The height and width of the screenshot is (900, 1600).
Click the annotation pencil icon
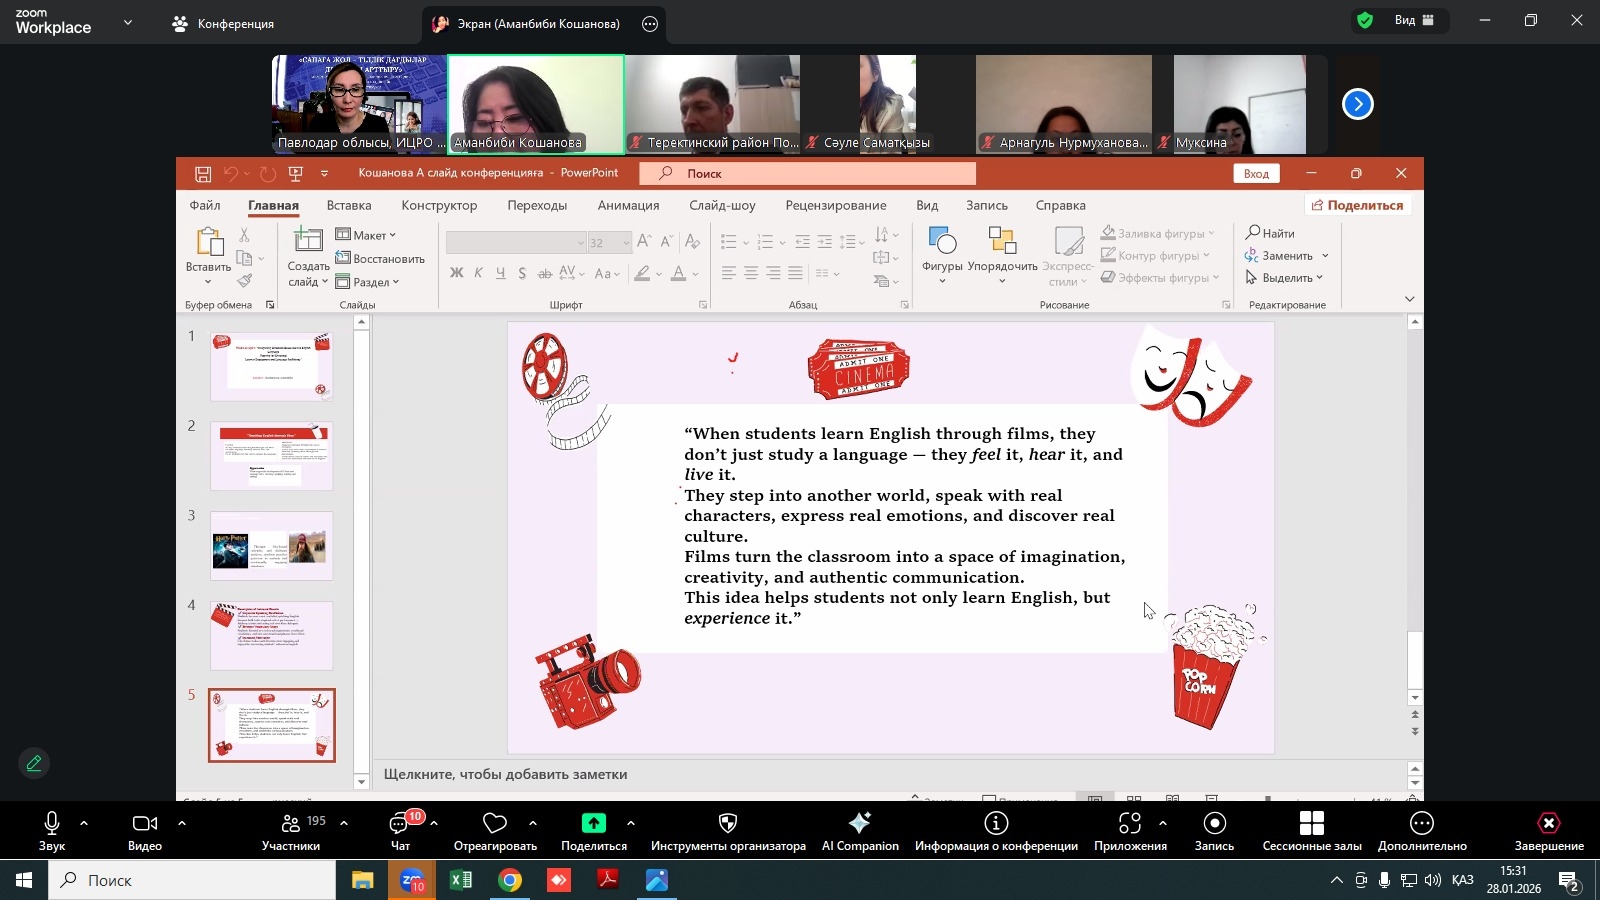tap(34, 764)
